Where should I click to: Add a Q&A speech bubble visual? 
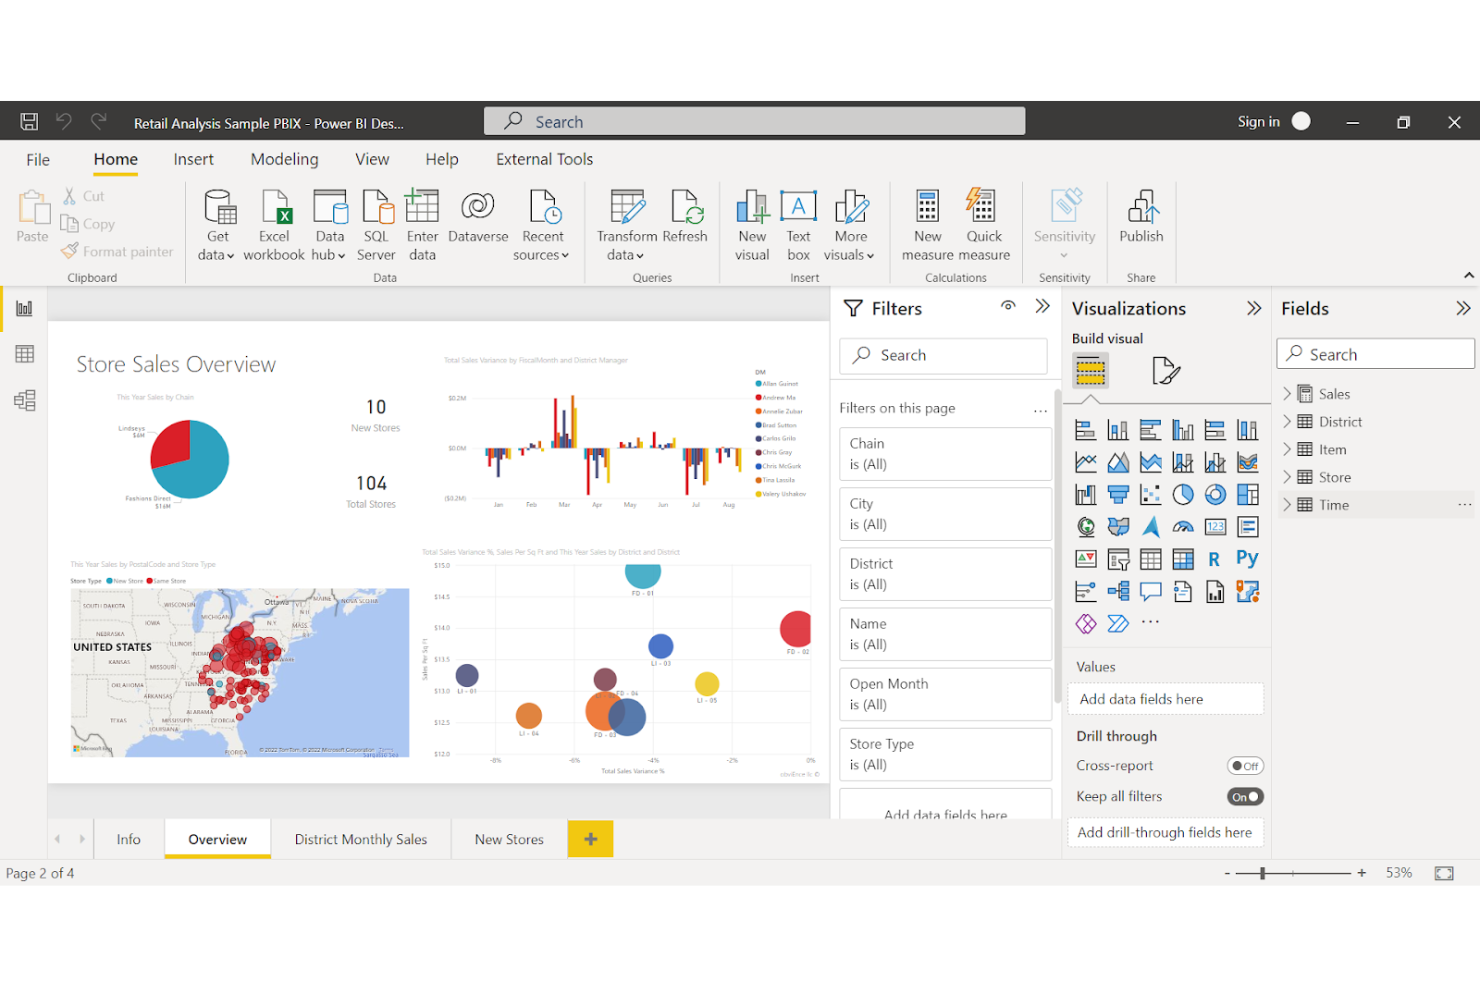pyautogui.click(x=1150, y=591)
